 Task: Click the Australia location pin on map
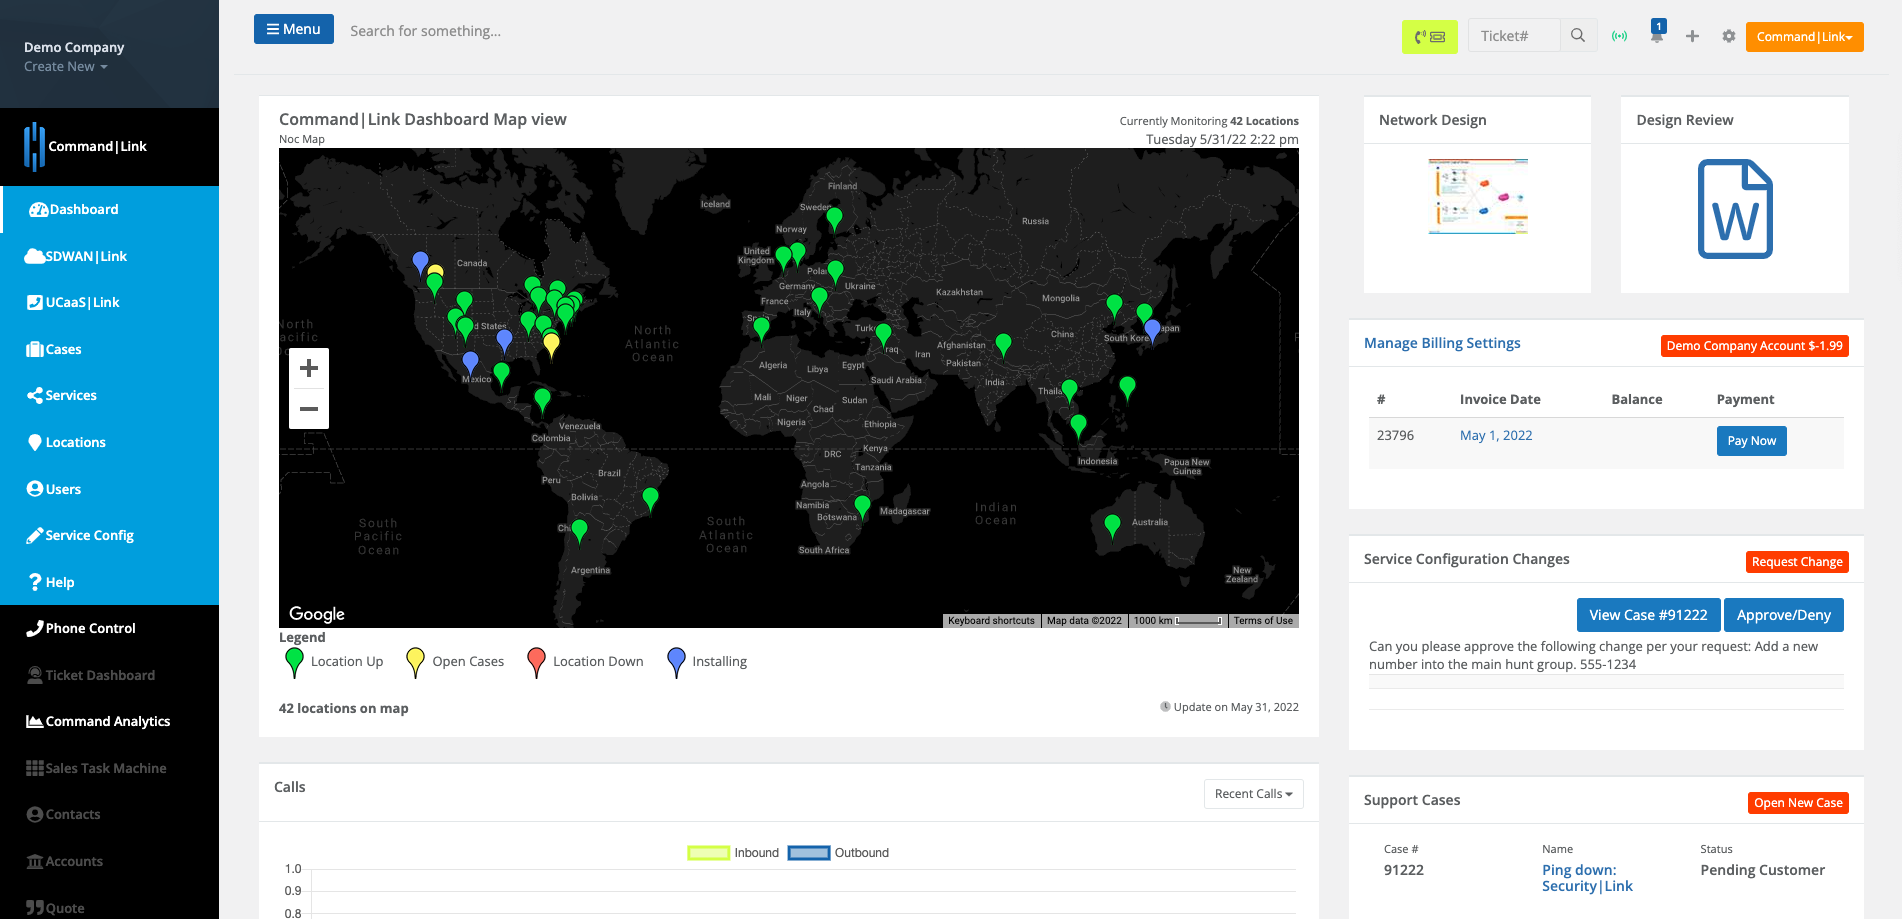1112,525
